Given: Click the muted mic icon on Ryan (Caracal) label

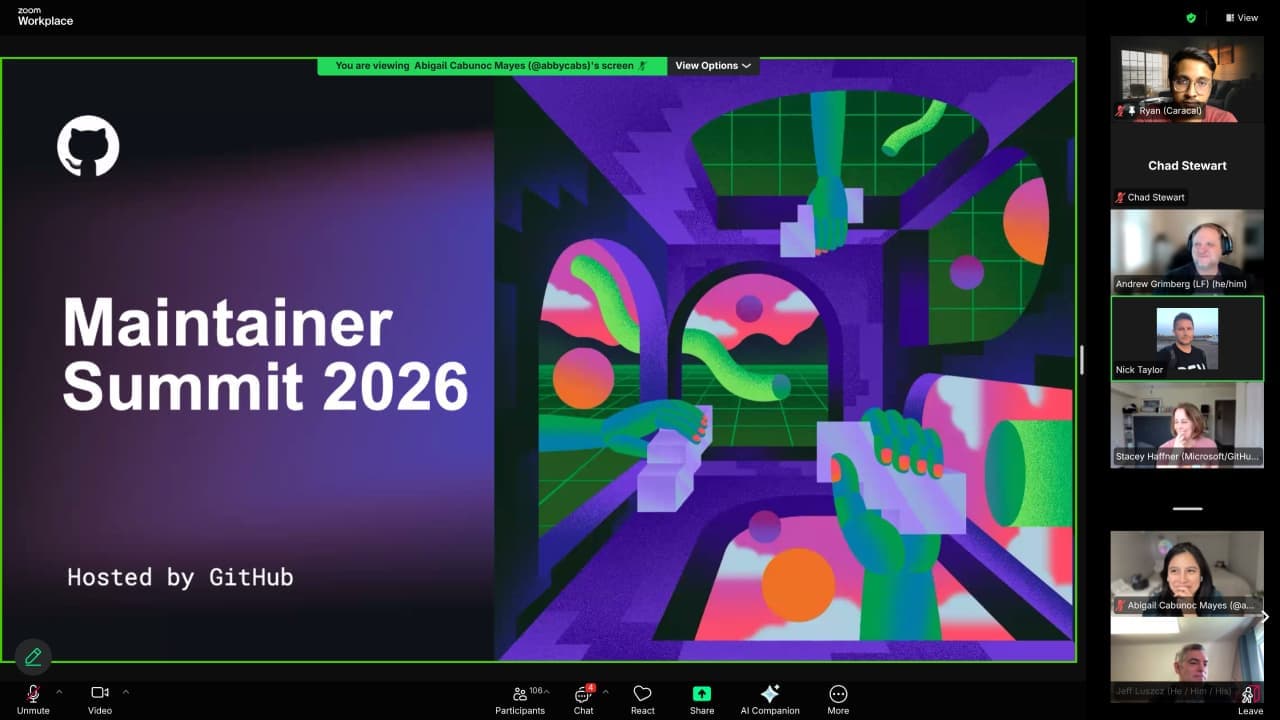Looking at the screenshot, I should tap(1121, 111).
